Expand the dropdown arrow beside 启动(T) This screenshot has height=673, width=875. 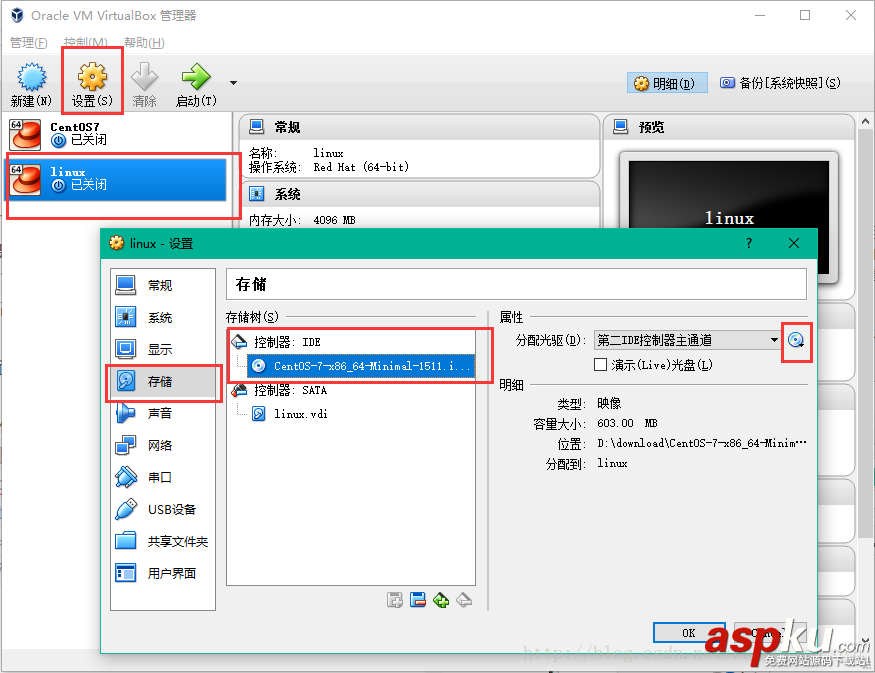233,83
